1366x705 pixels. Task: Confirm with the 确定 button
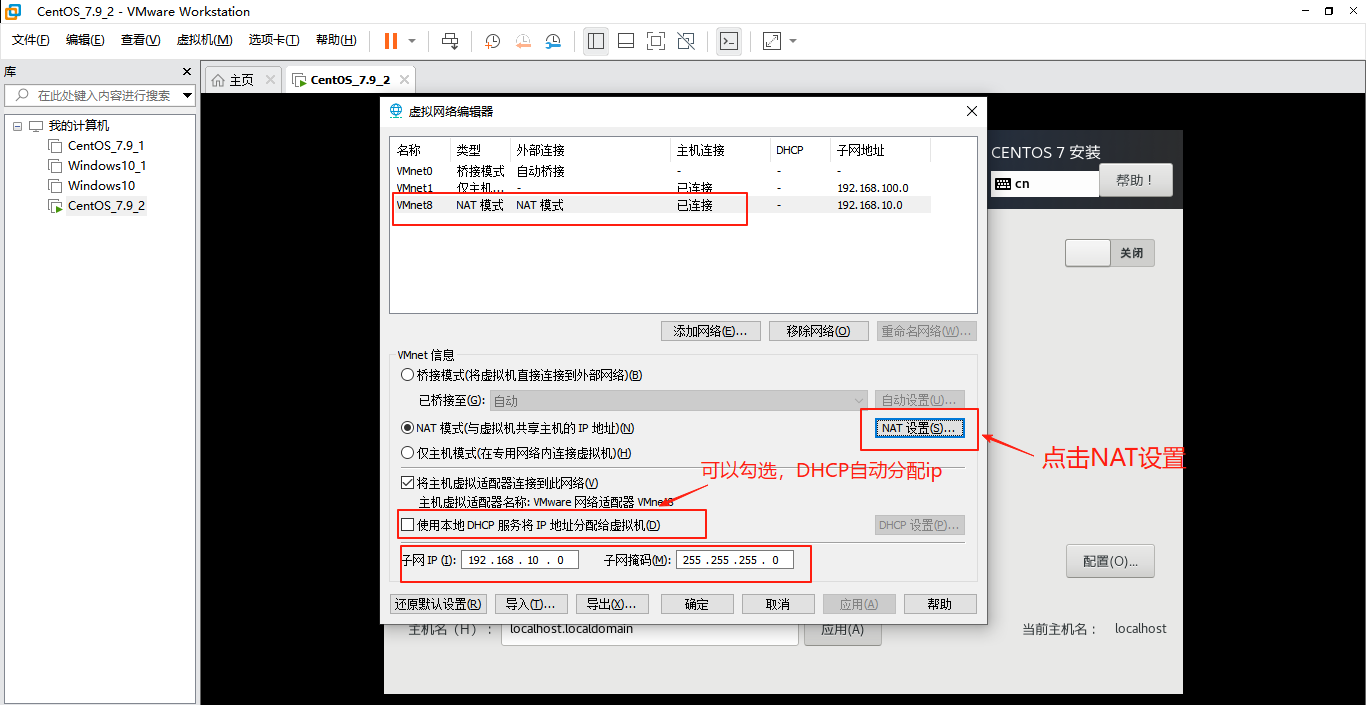click(697, 604)
